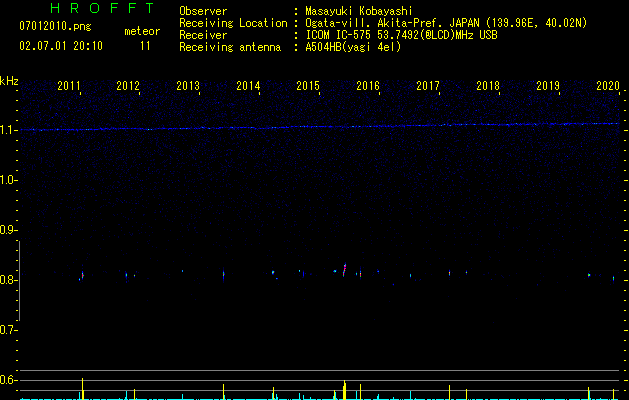Click the 'Receiving Location' label
This screenshot has width=629, height=400.
pyautogui.click(x=233, y=23)
